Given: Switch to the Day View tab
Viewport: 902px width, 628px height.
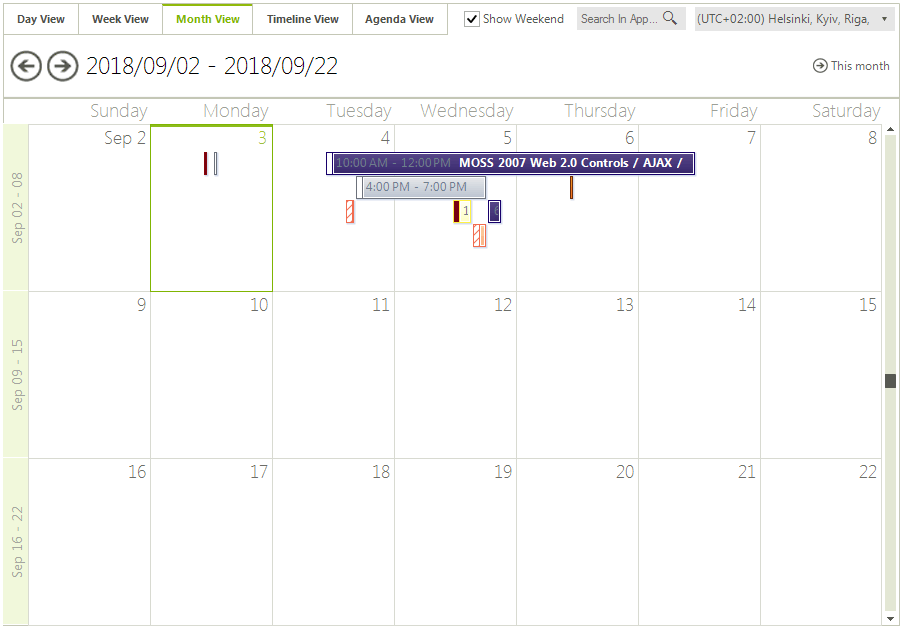Looking at the screenshot, I should [x=40, y=18].
